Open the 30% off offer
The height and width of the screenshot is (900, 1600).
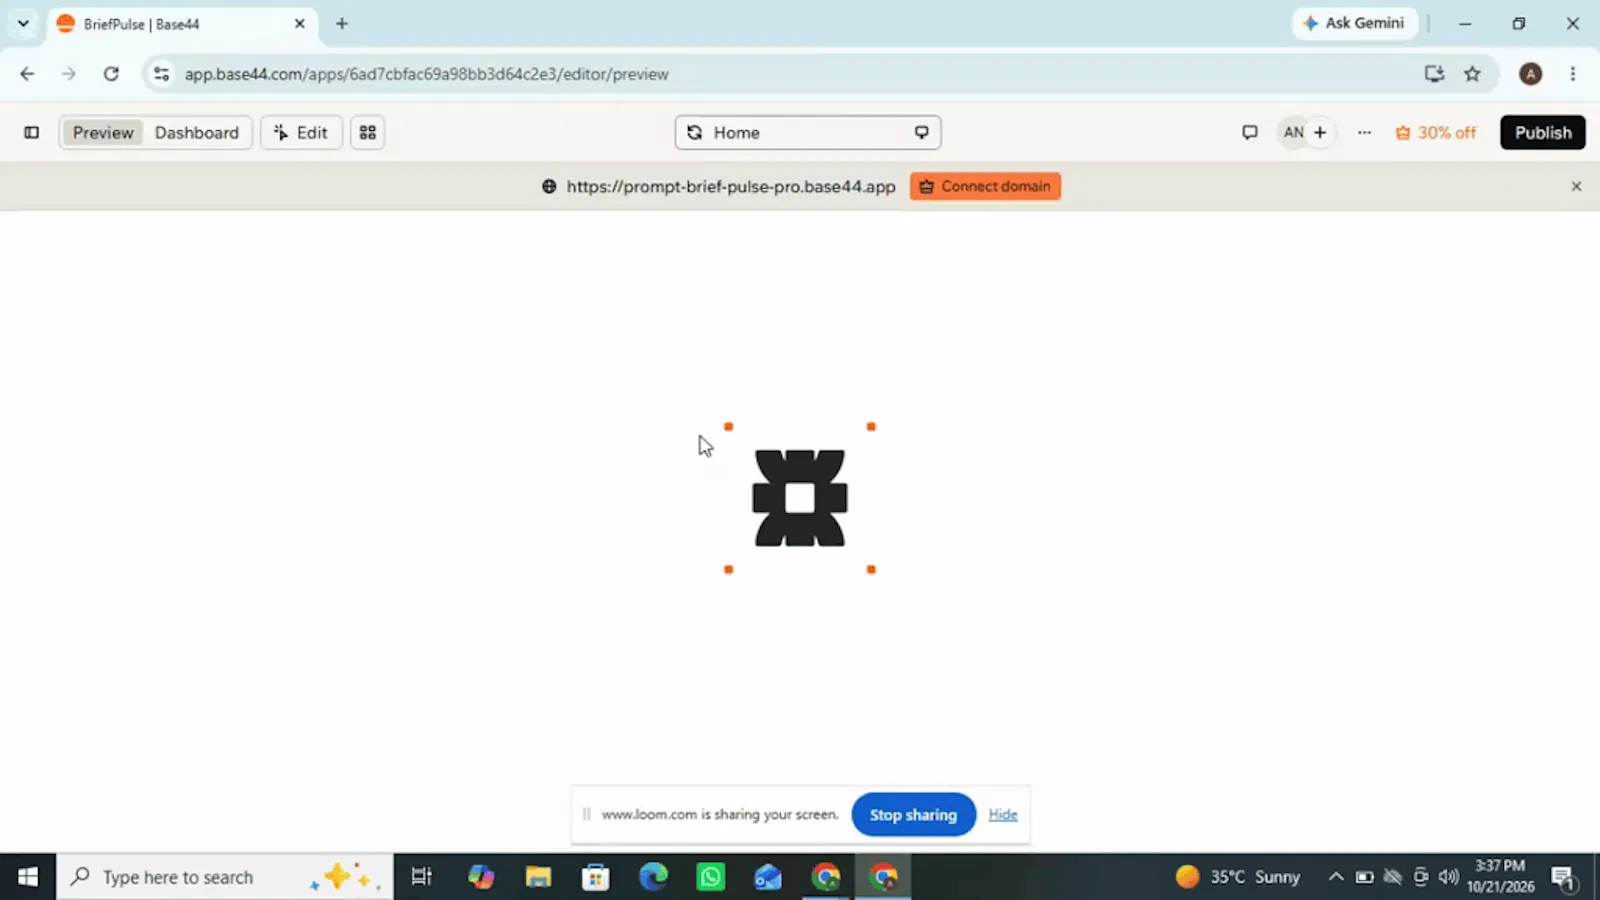click(1436, 132)
